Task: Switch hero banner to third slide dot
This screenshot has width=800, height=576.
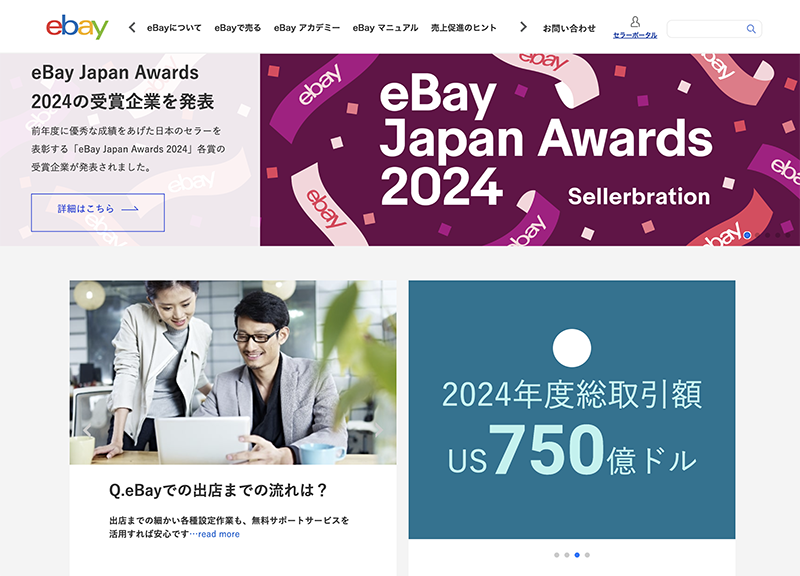Action: point(768,235)
